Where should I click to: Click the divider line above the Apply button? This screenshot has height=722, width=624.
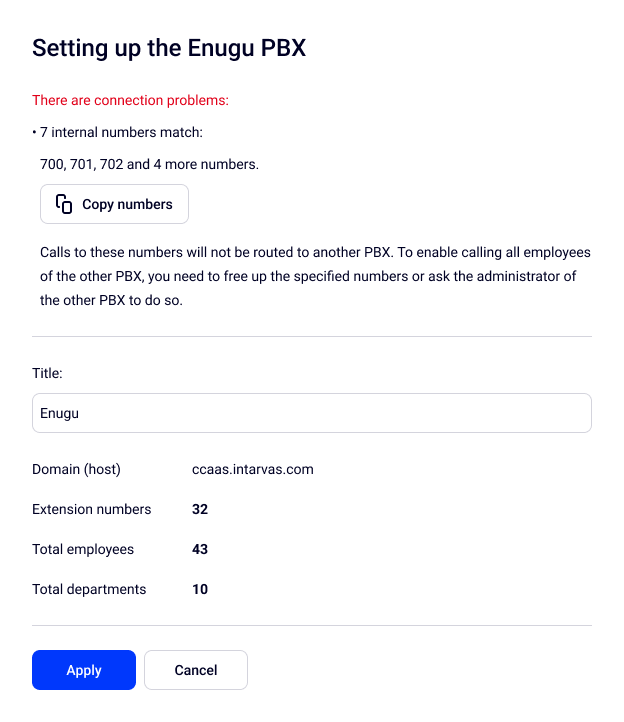tap(312, 626)
